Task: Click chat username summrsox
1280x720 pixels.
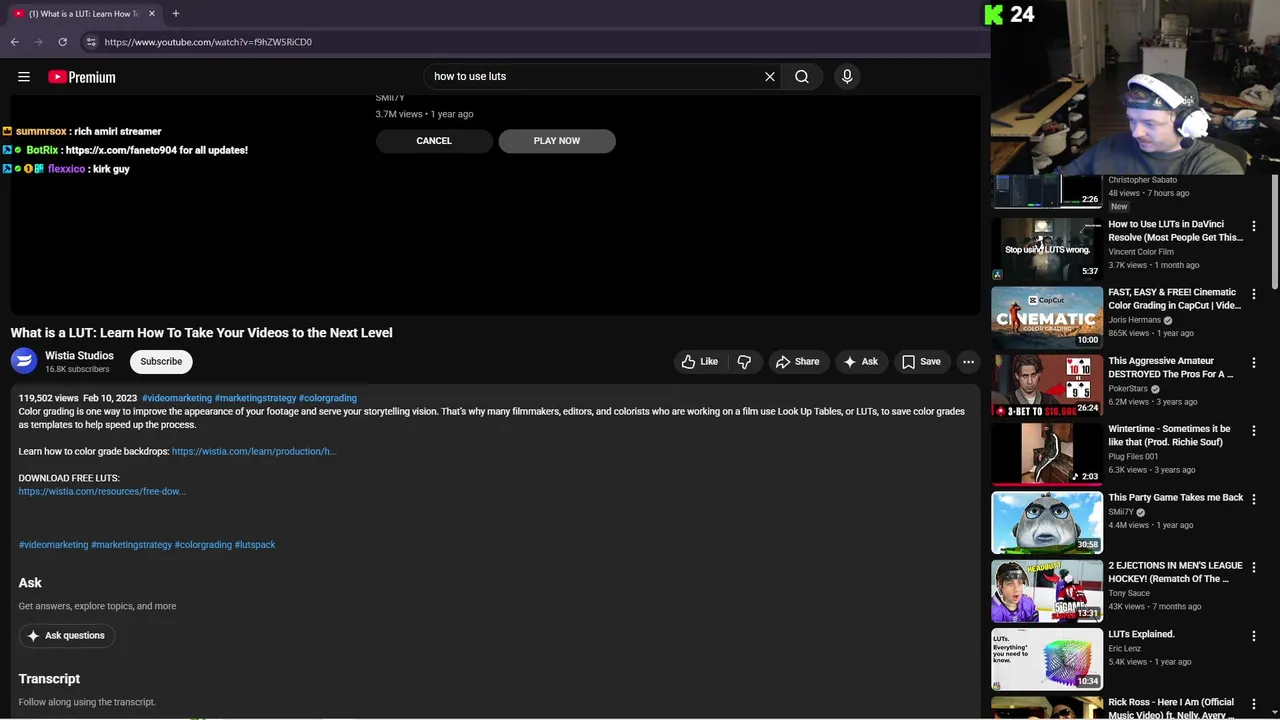Action: pyautogui.click(x=41, y=131)
